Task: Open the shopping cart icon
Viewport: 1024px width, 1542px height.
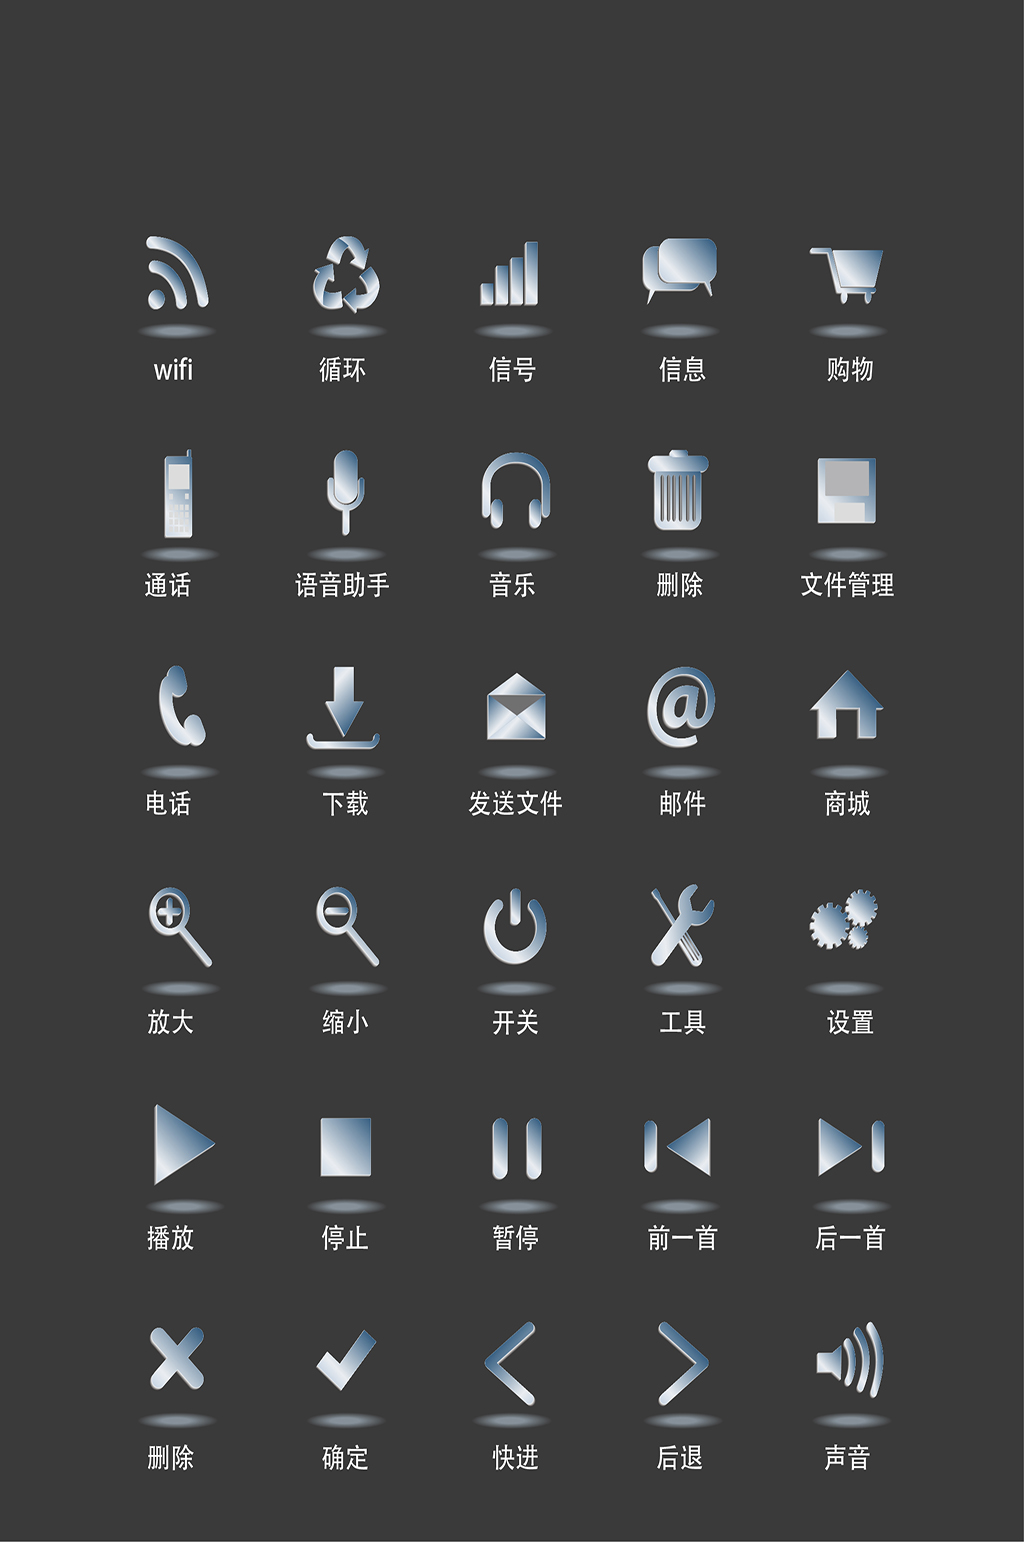Action: click(847, 275)
